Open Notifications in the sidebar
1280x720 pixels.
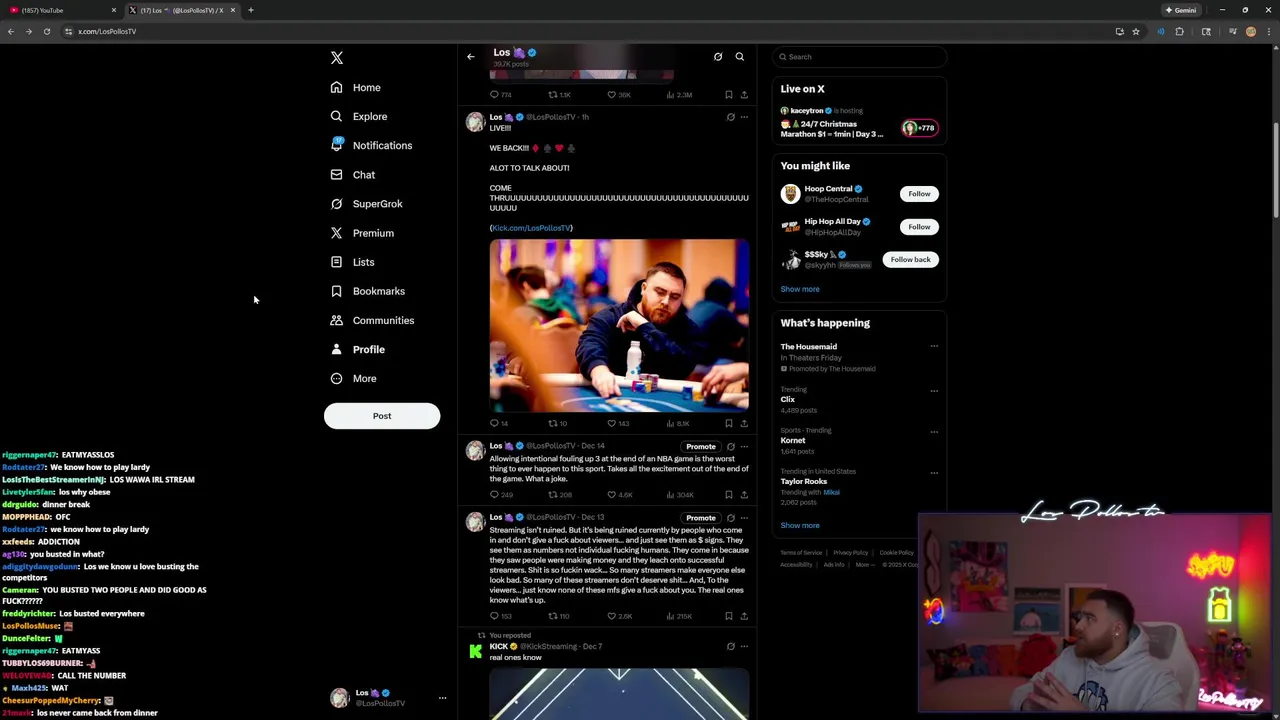[x=371, y=145]
